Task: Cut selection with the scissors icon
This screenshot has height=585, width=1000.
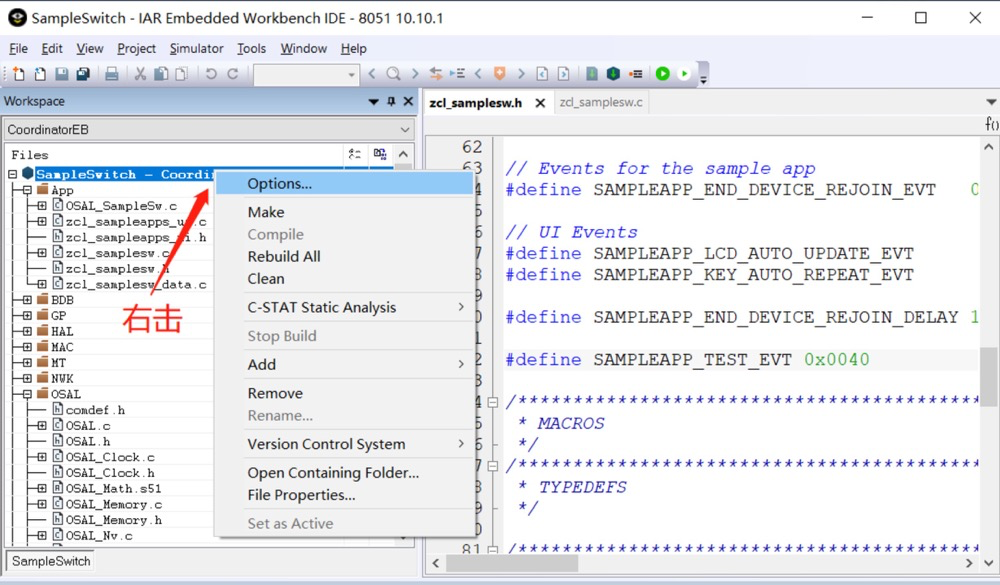Action: pos(140,74)
